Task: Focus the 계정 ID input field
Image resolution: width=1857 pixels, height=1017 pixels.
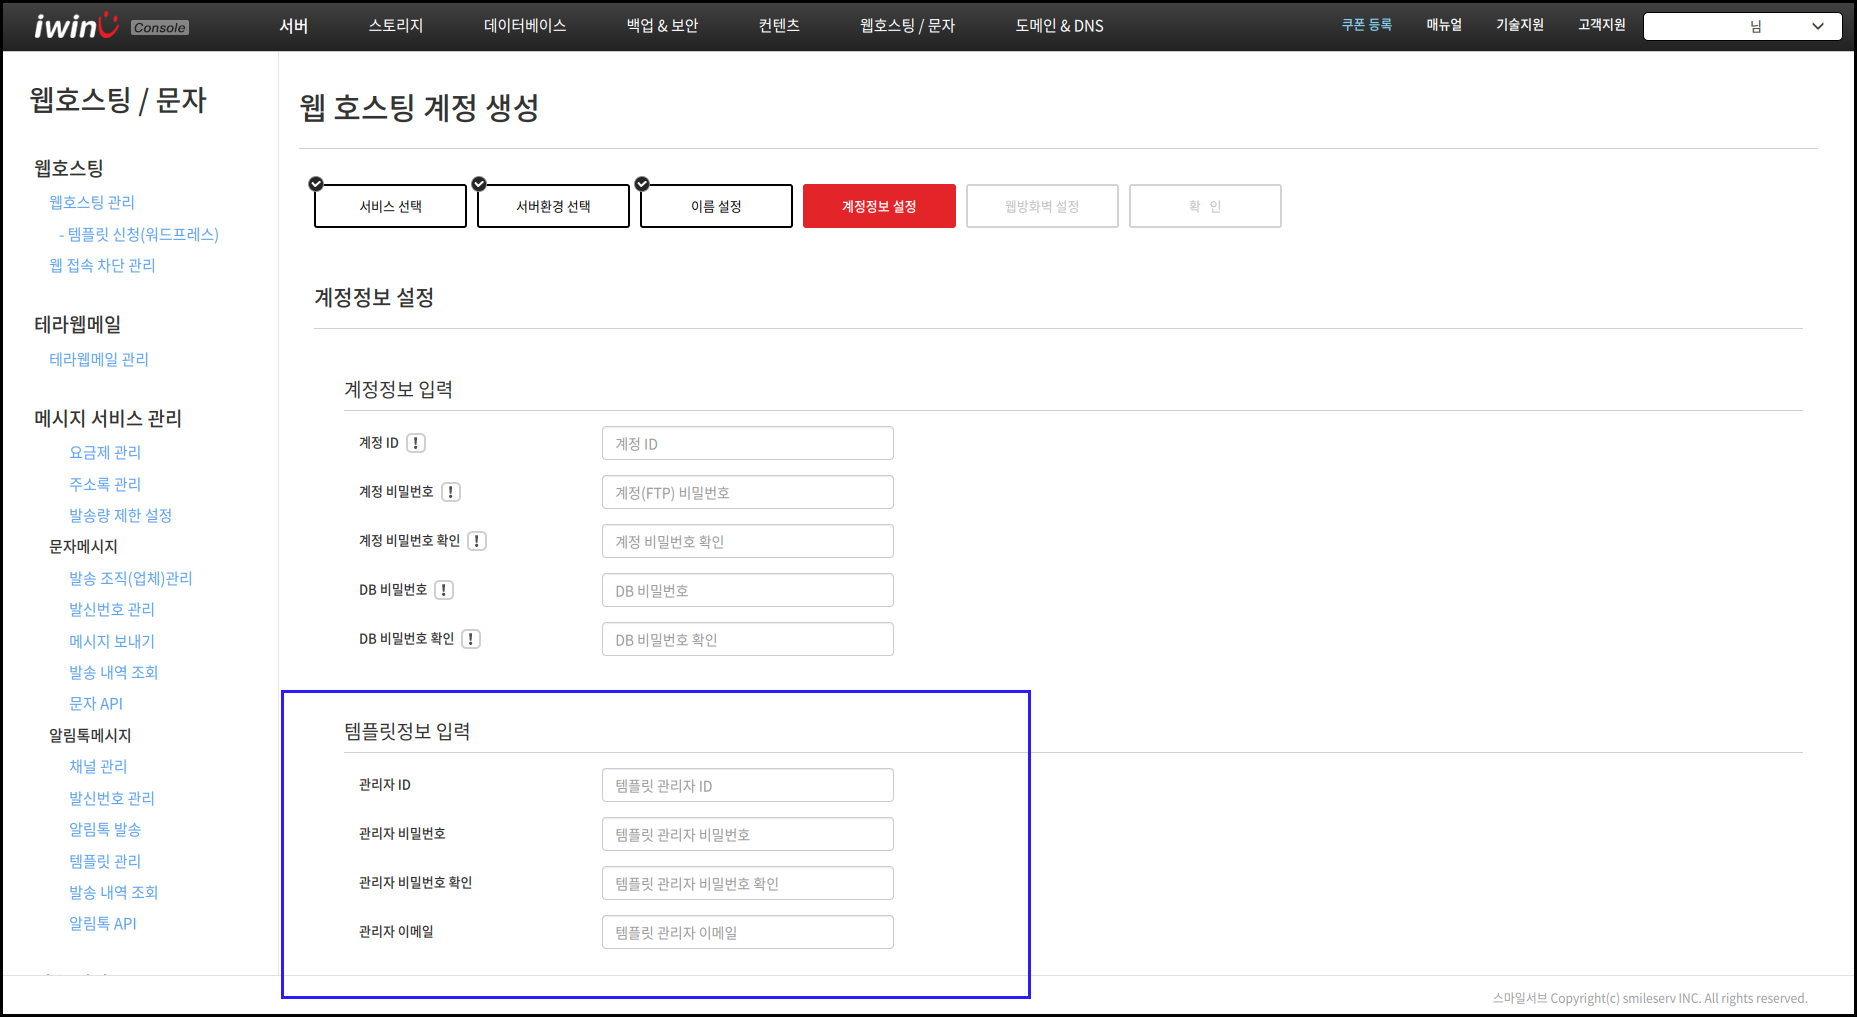Action: [x=747, y=443]
